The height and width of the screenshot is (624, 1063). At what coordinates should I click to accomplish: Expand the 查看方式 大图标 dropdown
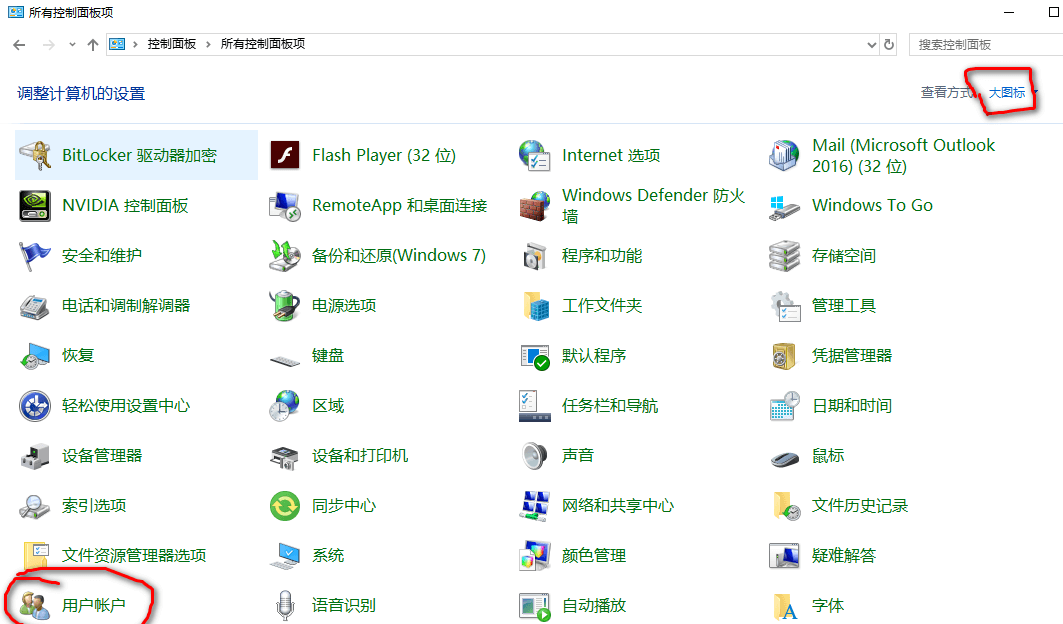(x=1013, y=93)
